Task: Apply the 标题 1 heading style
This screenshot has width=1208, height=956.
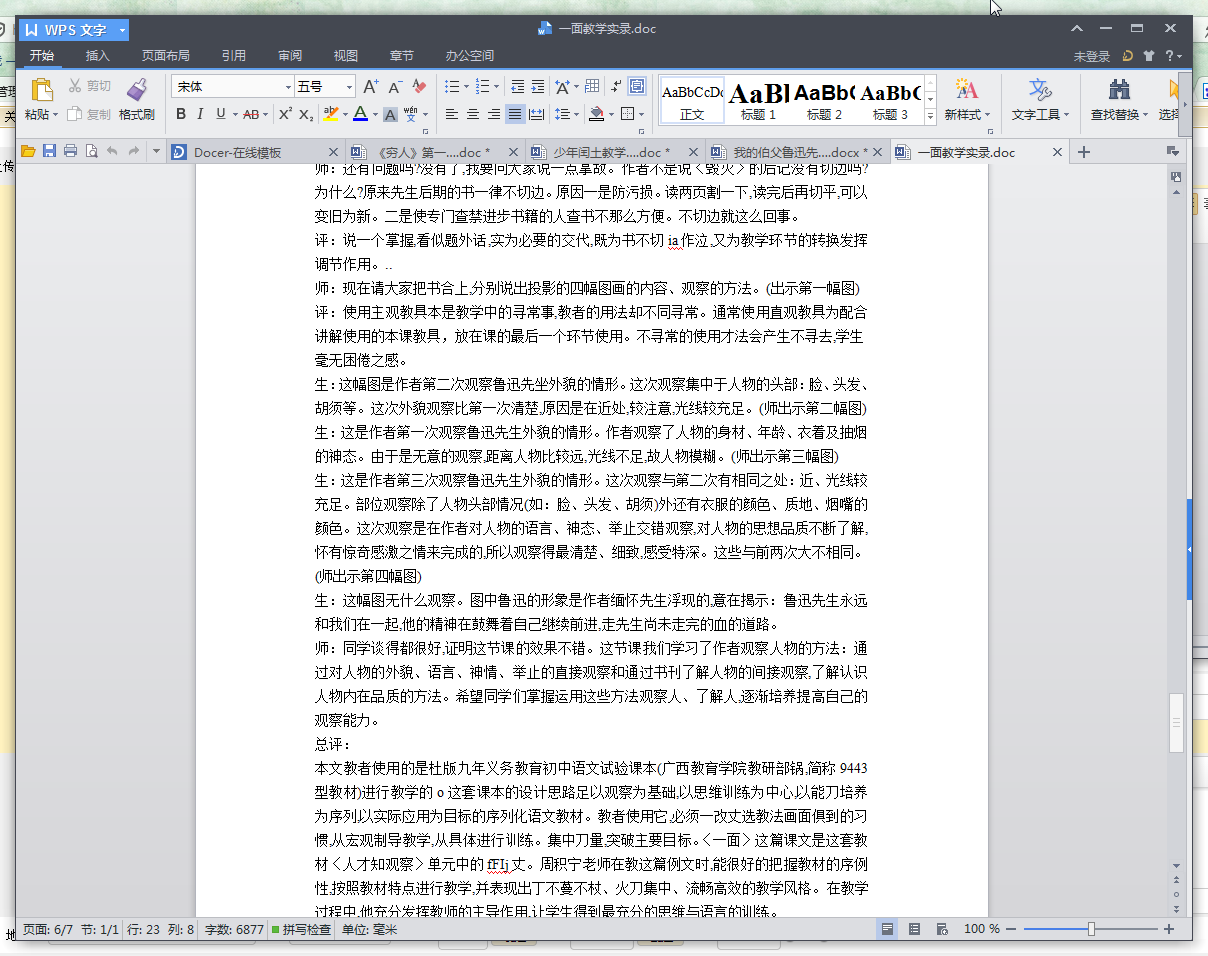Action: point(758,100)
